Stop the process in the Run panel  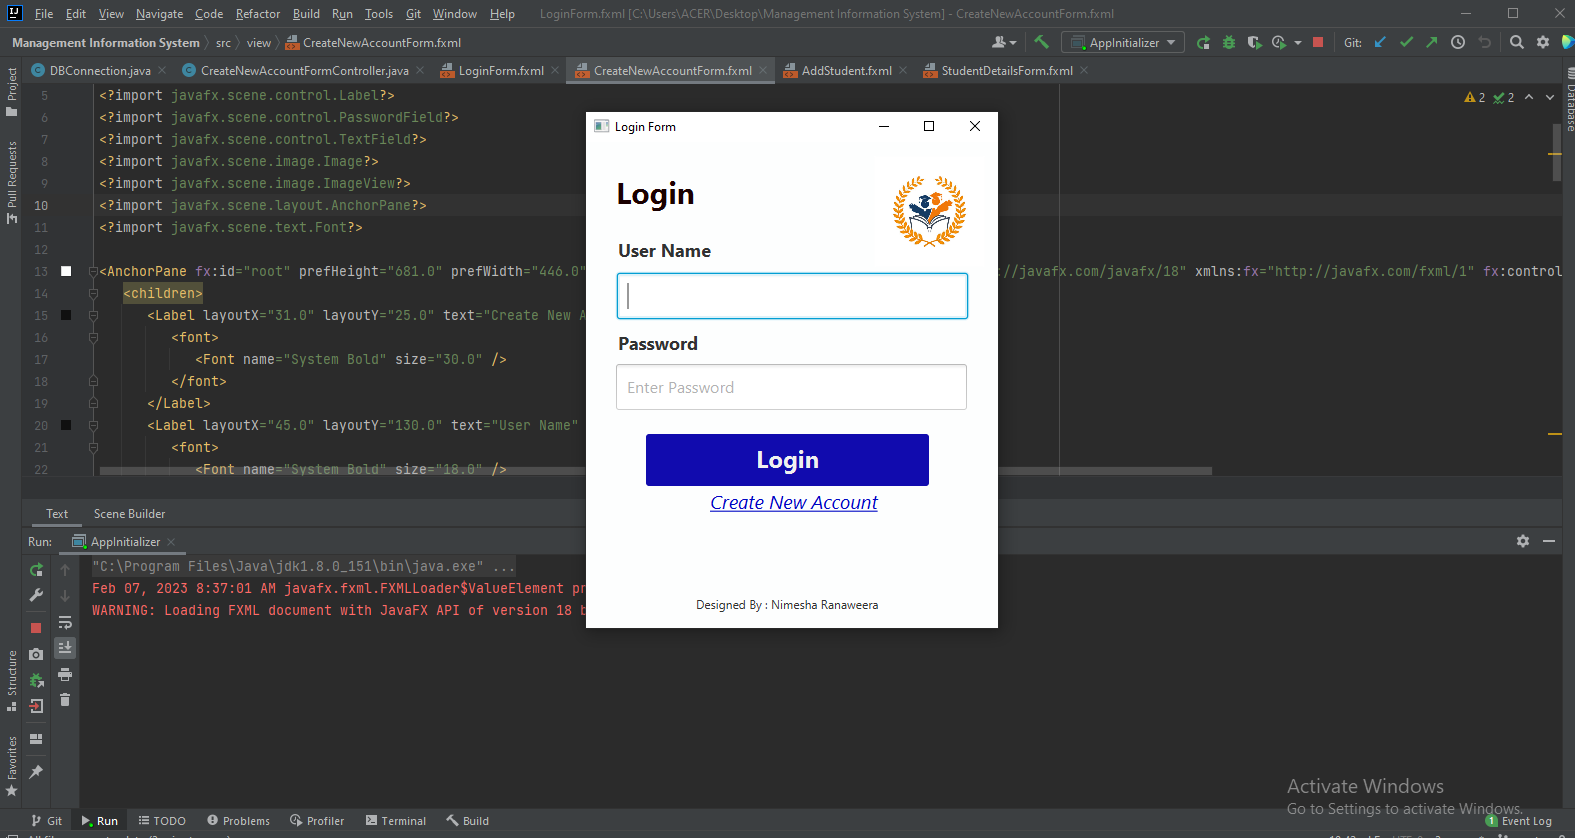coord(36,628)
